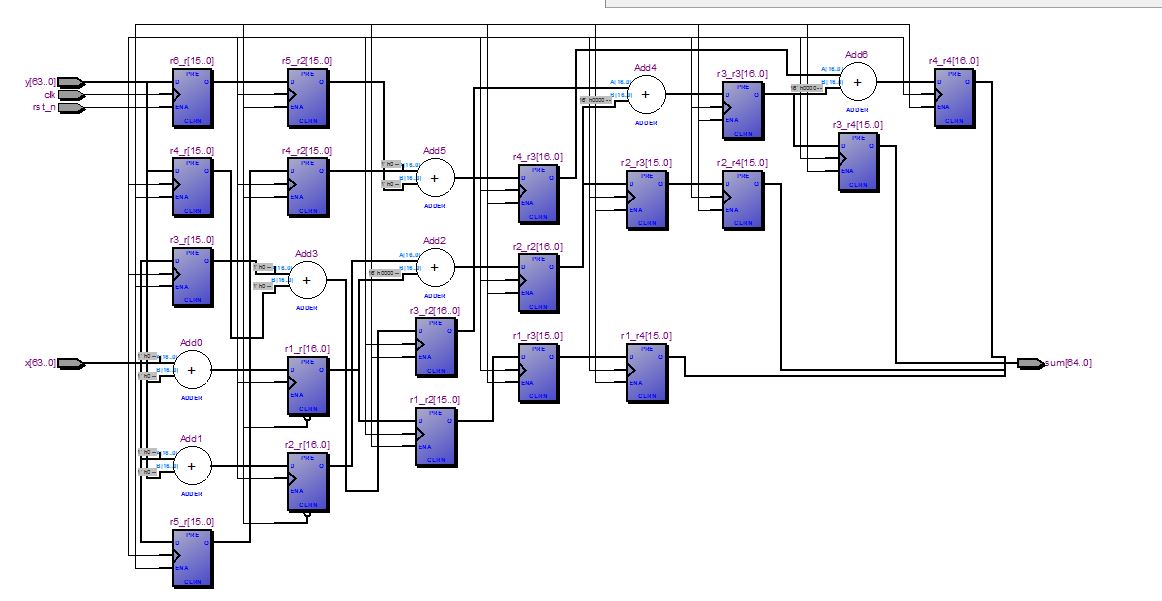1162x601 pixels.
Task: Select the r2_r3[15..0] register block
Action: coord(646,200)
